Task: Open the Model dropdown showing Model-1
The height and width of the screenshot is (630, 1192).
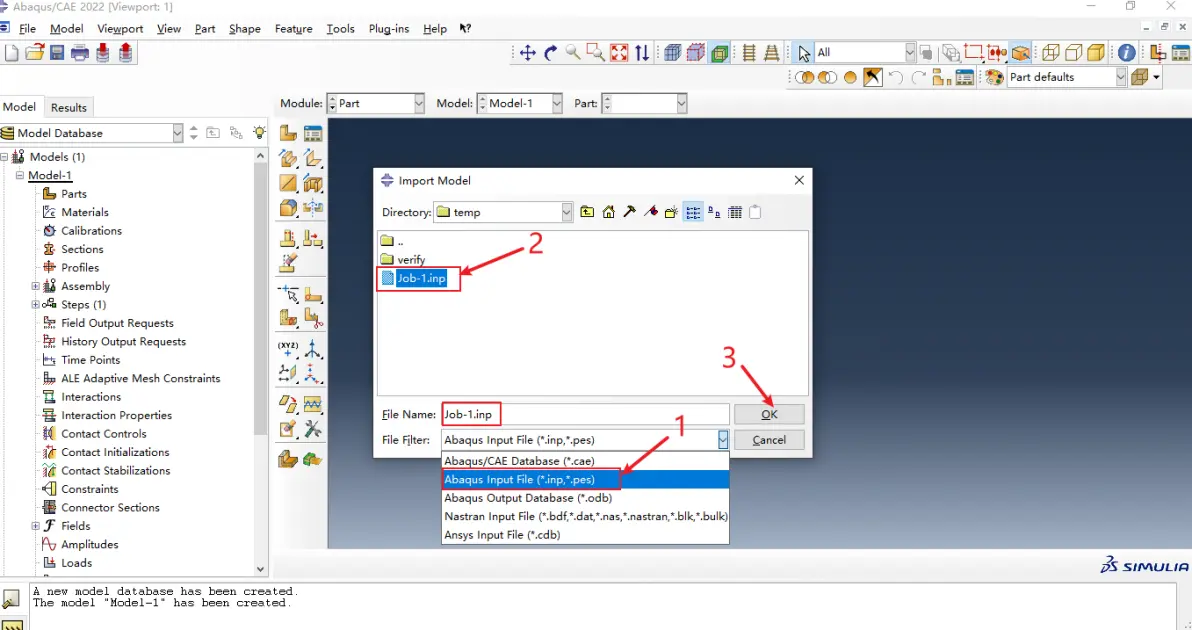Action: (556, 103)
